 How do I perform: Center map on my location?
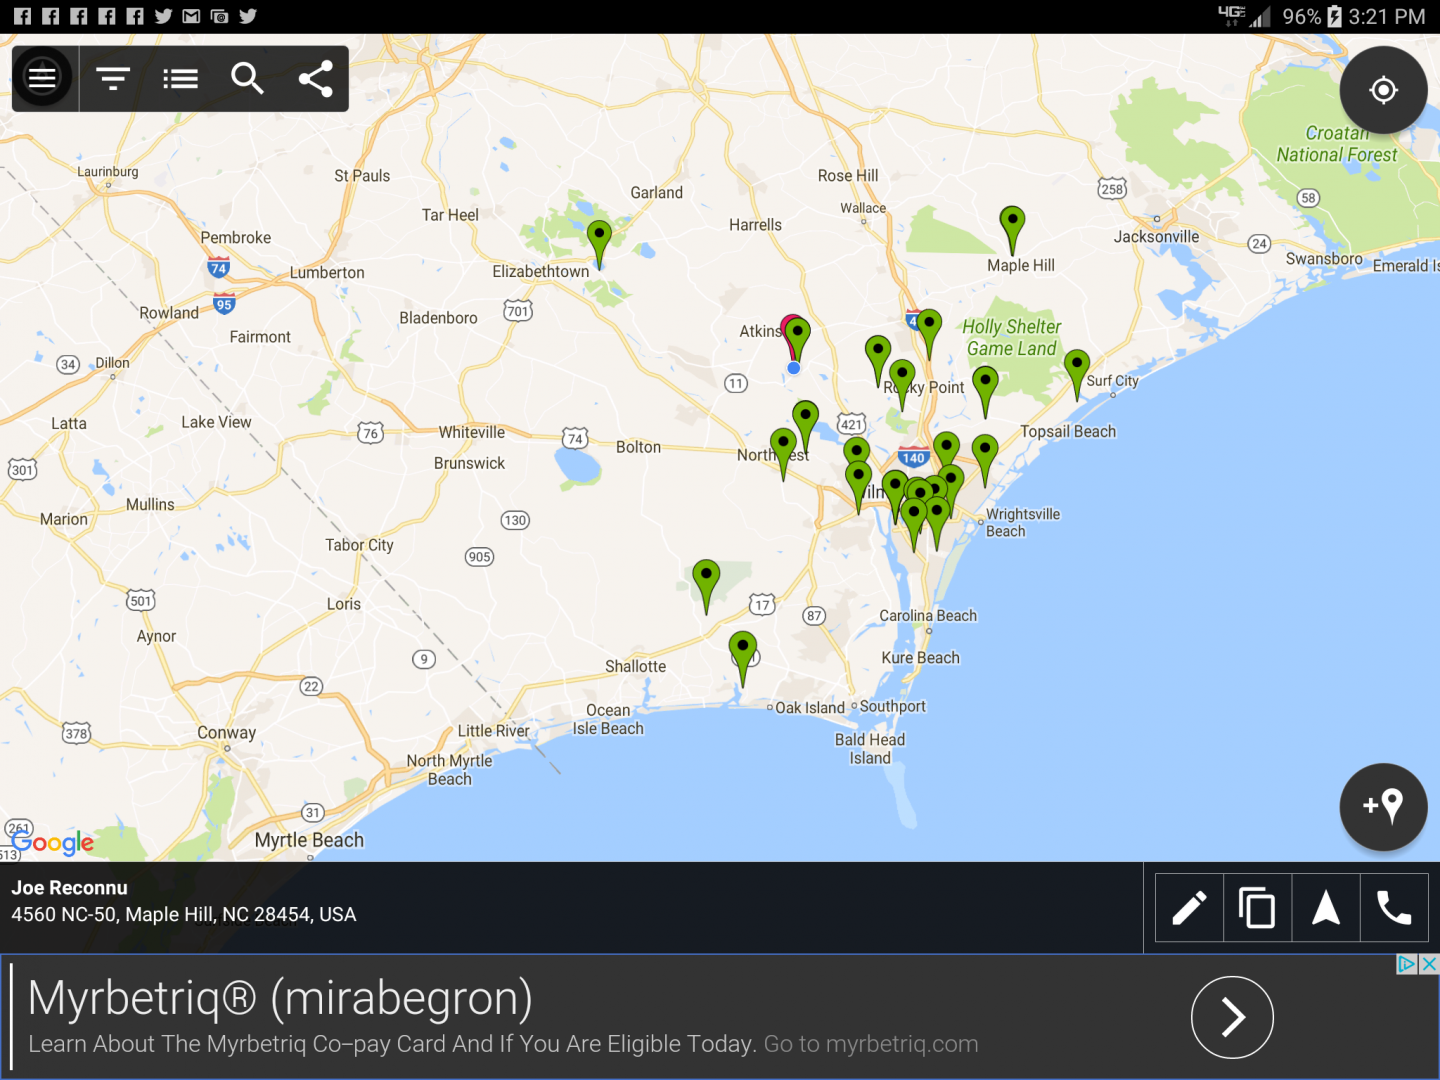(1383, 90)
